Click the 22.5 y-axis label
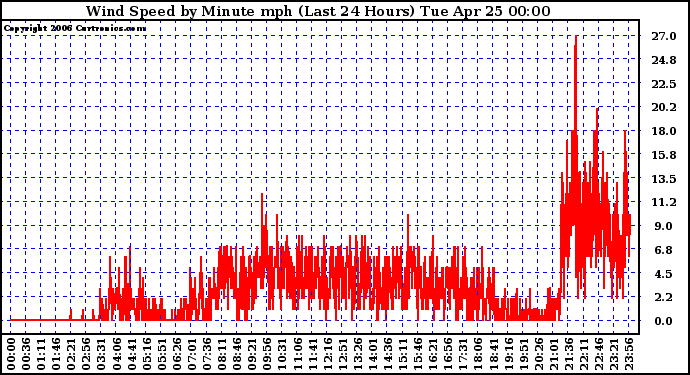The image size is (690, 375). [664, 84]
